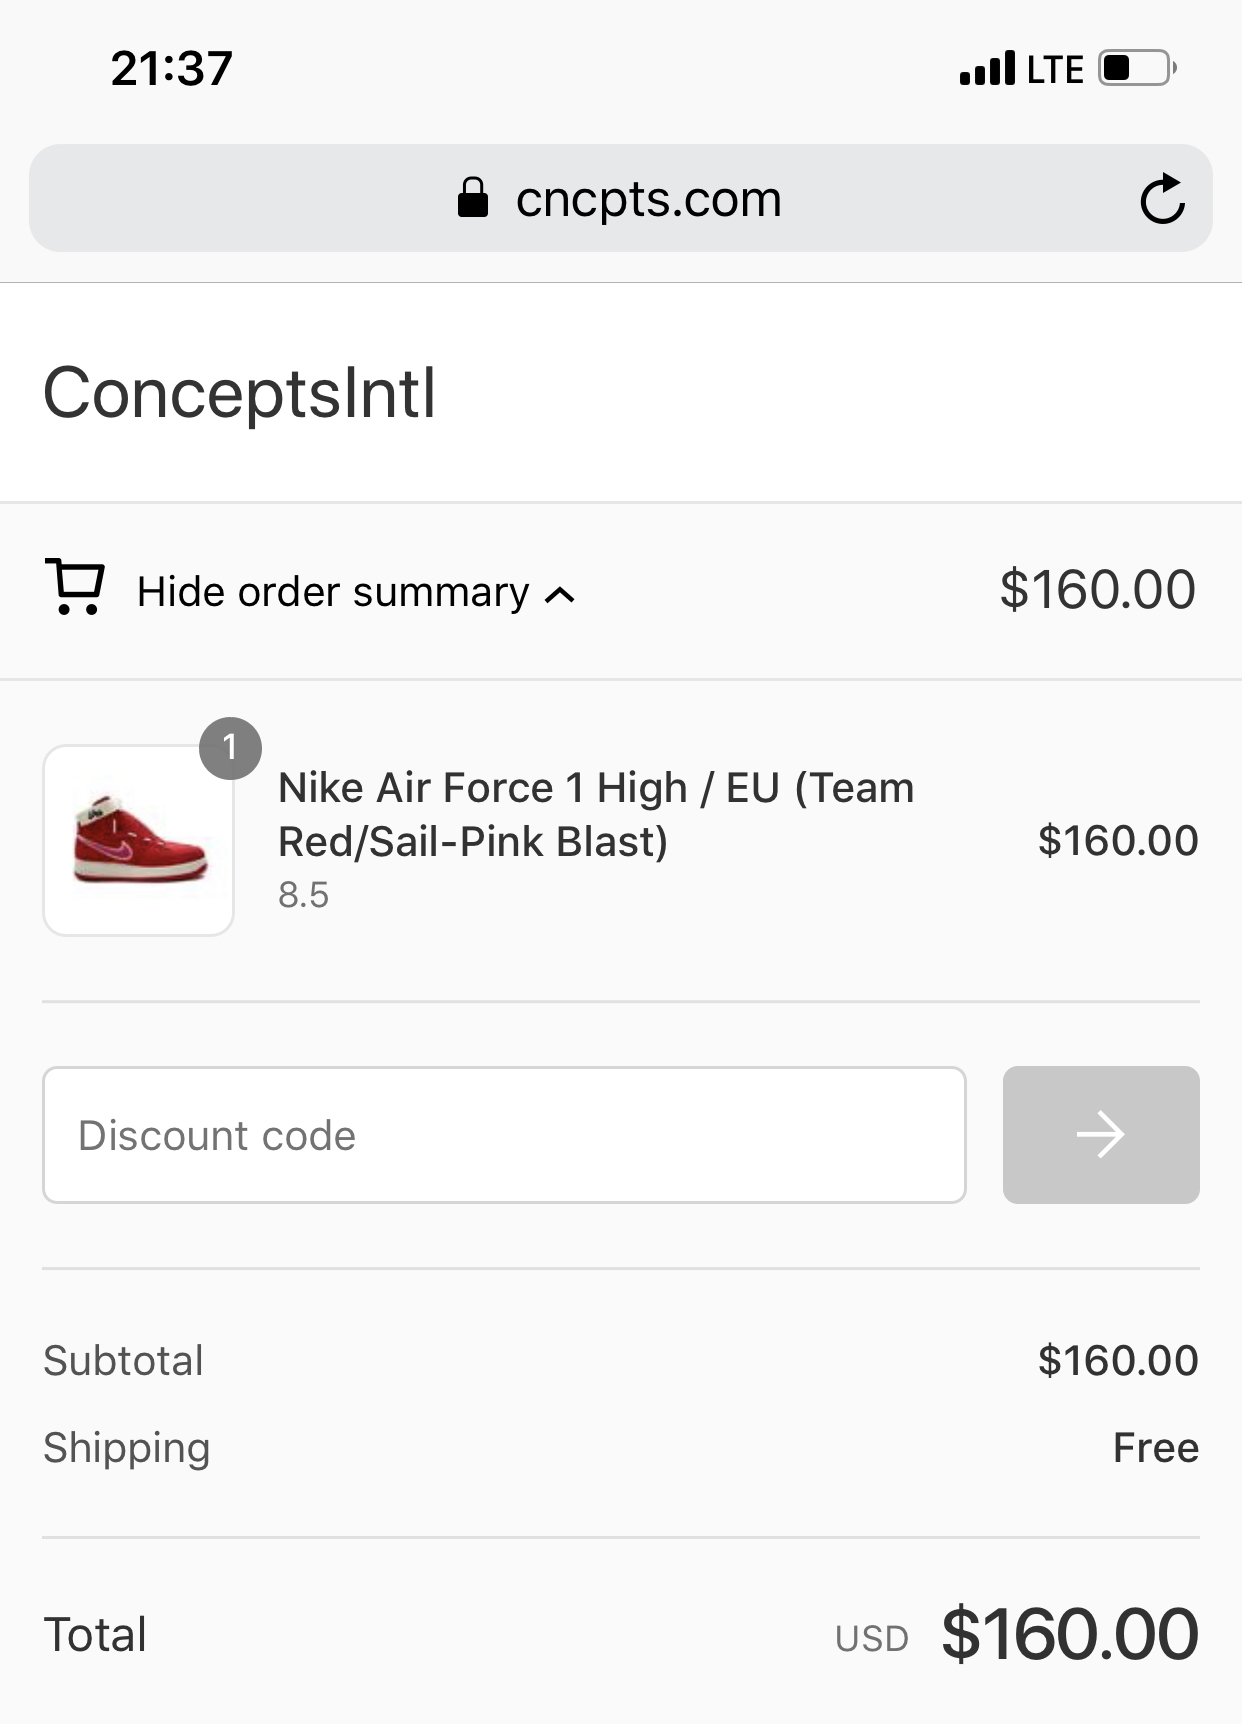Tap the cellular signal bars icon
The image size is (1242, 1724).
pos(987,69)
